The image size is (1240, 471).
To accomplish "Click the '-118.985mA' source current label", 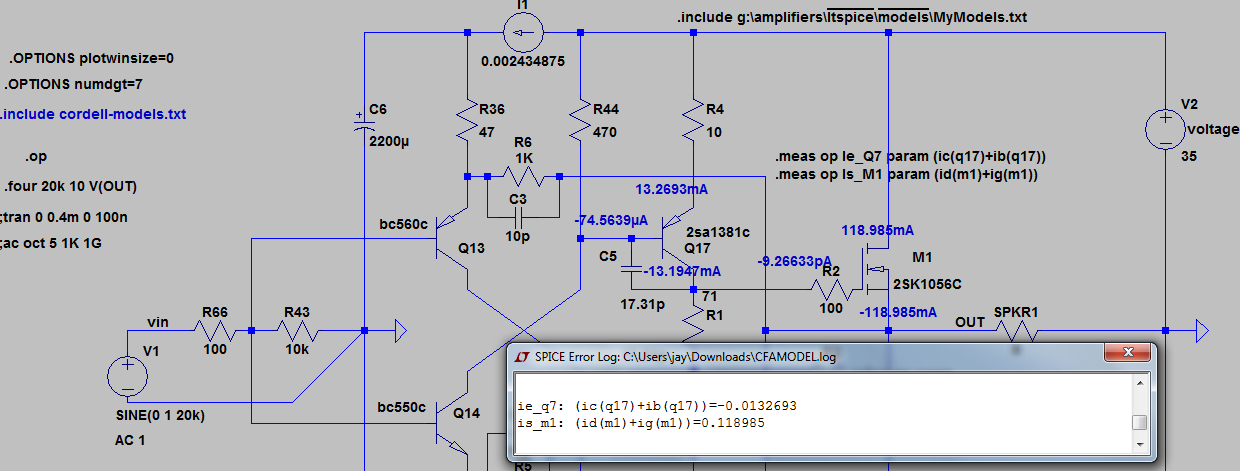I will [x=898, y=312].
